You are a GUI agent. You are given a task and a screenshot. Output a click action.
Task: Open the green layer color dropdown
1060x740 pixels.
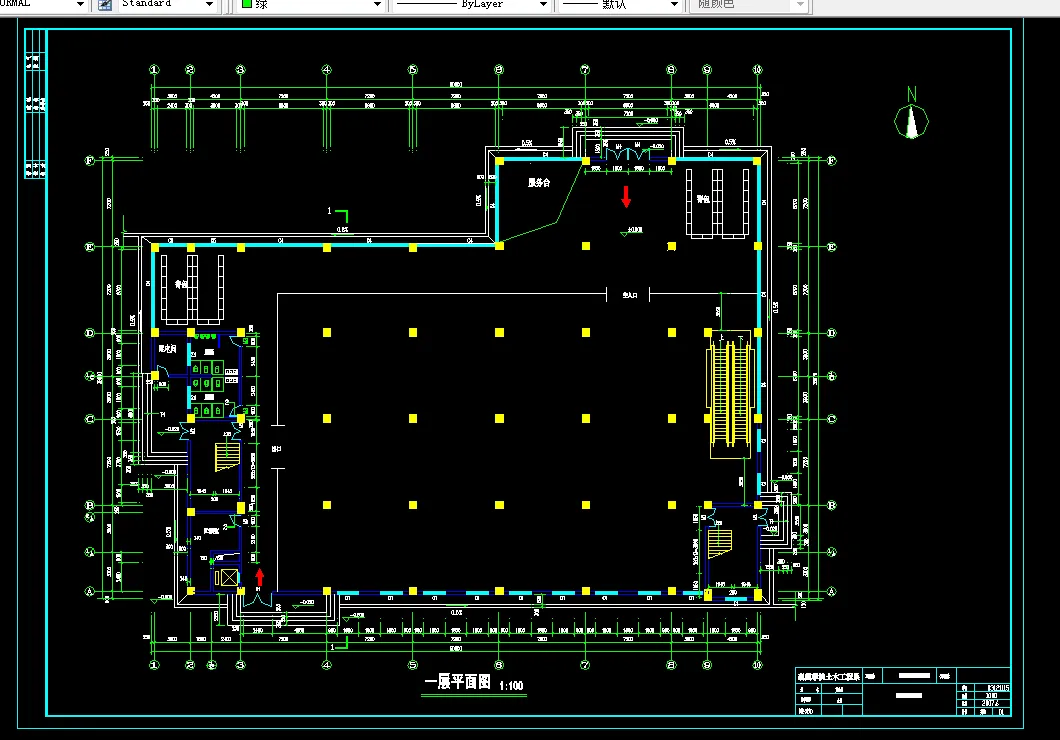tap(377, 5)
